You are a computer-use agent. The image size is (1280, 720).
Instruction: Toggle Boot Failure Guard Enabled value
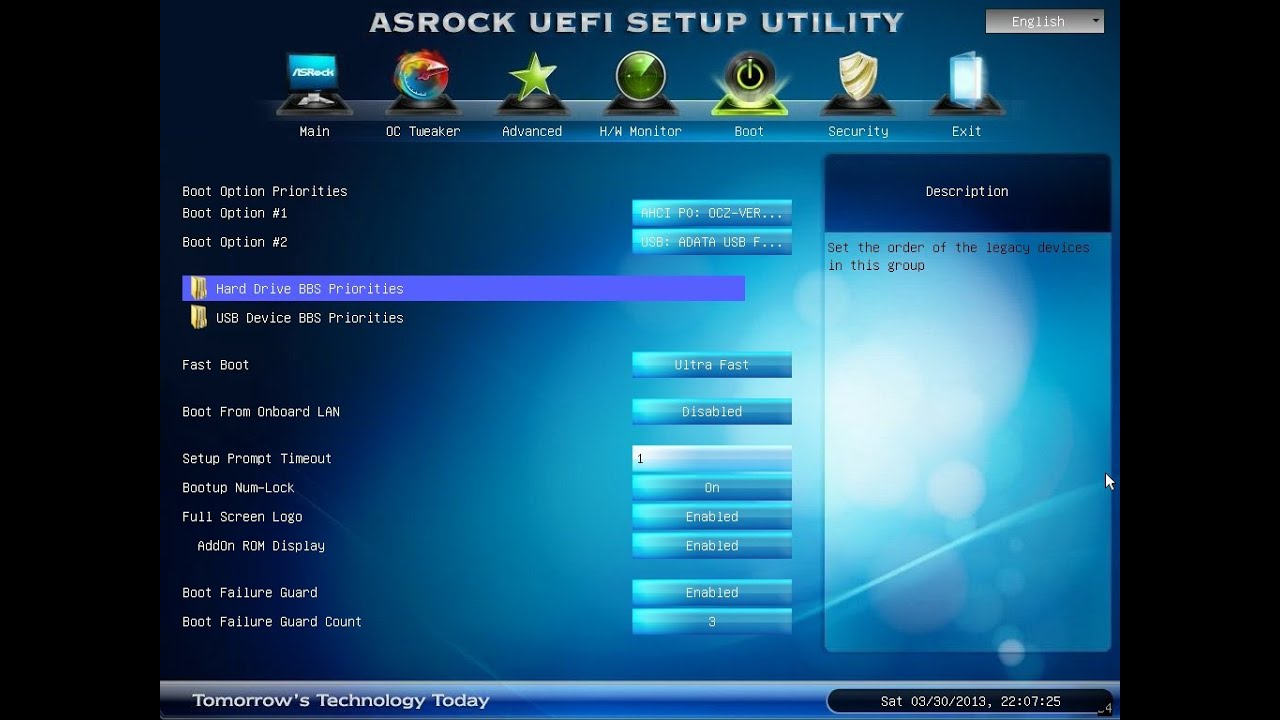[712, 593]
